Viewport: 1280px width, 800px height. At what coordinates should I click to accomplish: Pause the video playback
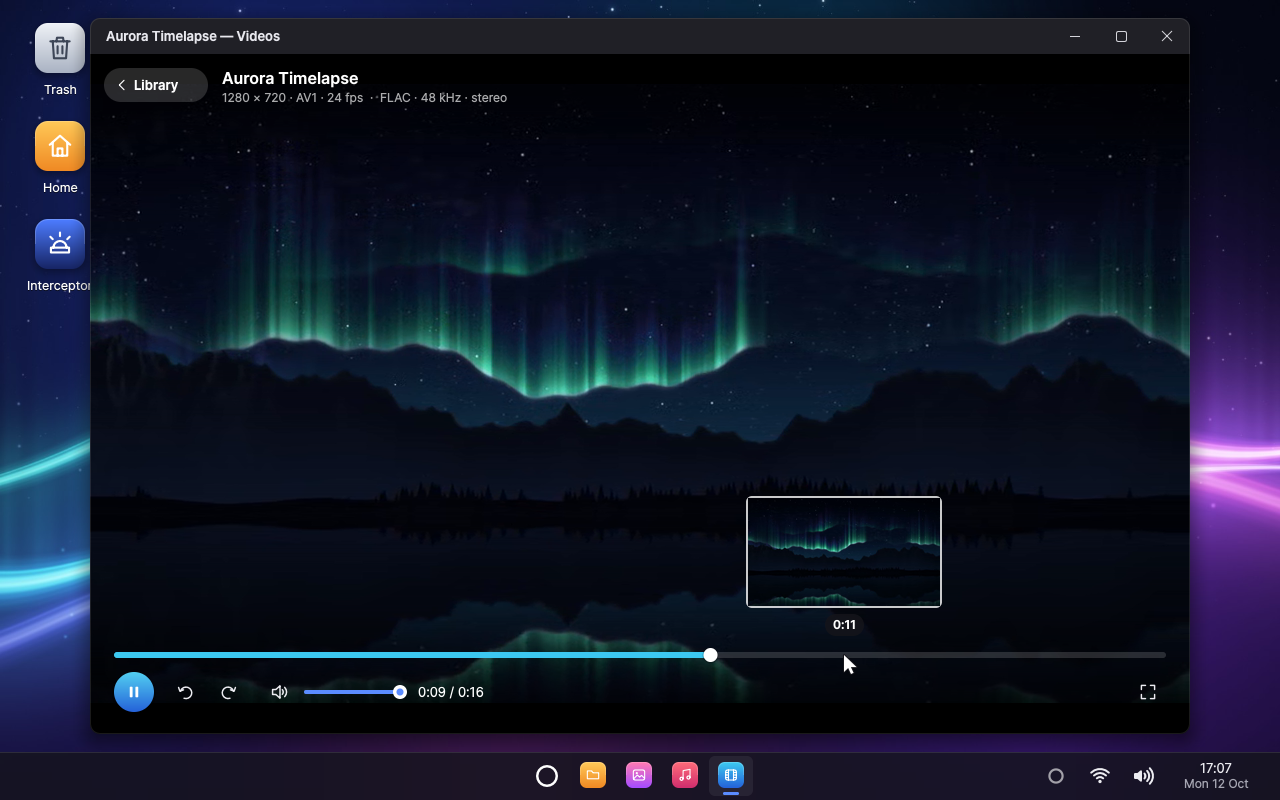[134, 692]
